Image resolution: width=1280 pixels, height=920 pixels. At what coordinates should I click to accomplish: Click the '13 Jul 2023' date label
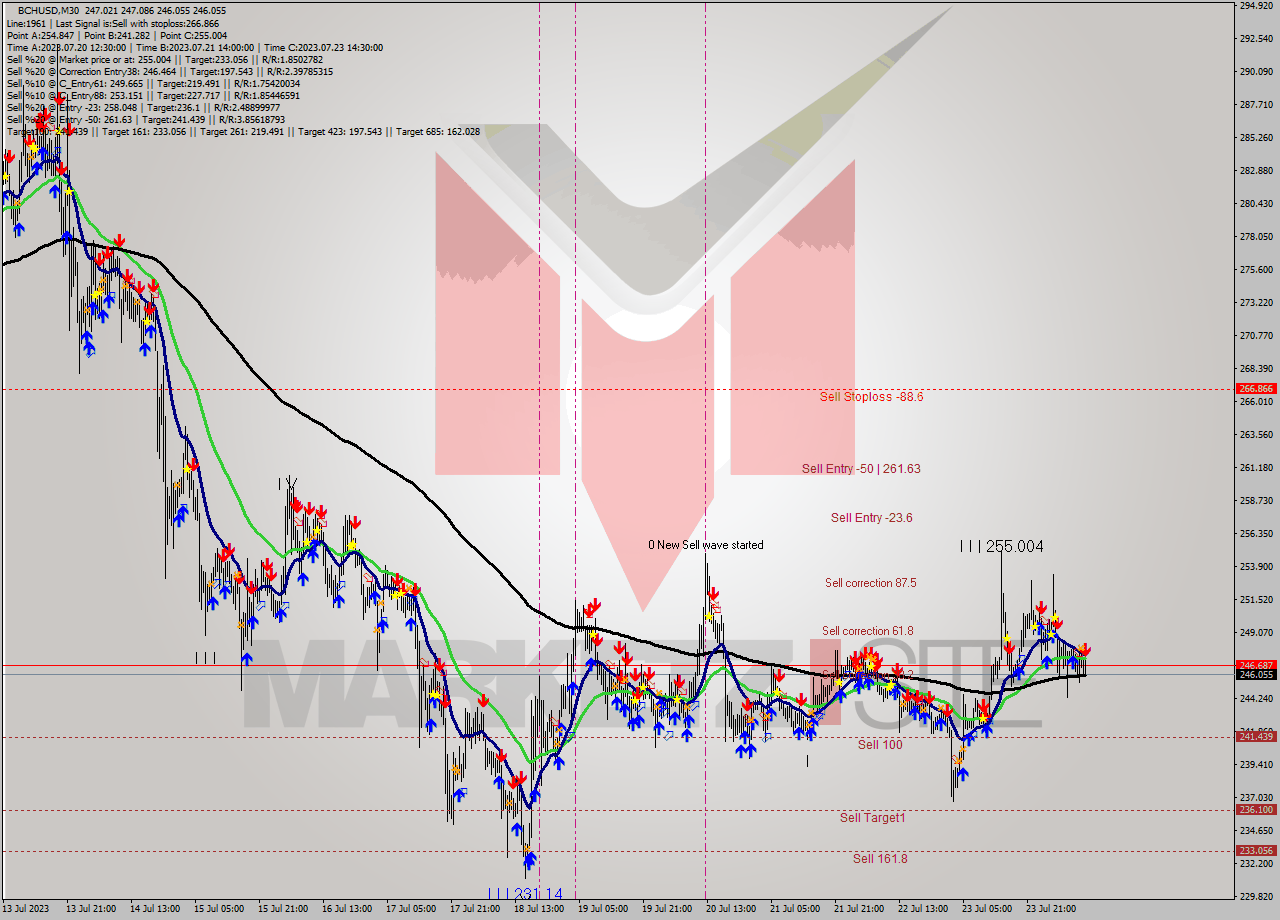(x=27, y=909)
